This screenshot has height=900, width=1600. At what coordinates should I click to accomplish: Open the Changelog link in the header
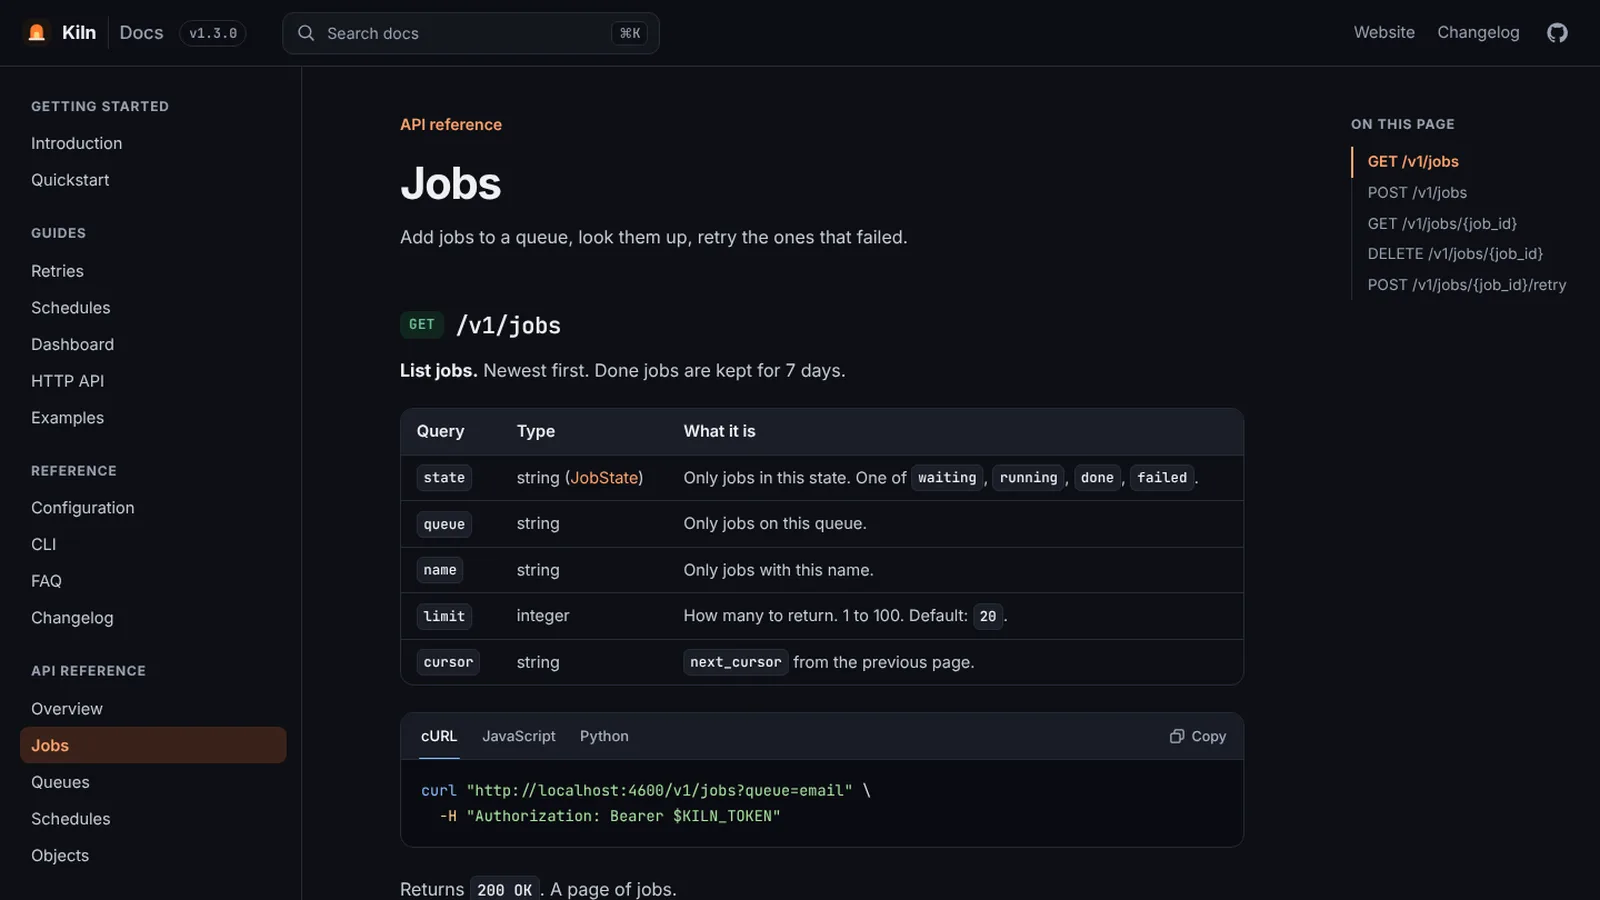click(1478, 33)
